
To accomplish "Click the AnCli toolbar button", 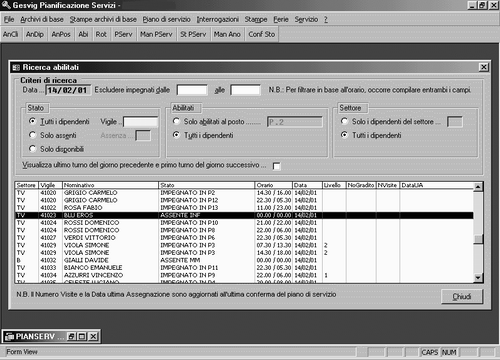I will (x=11, y=34).
